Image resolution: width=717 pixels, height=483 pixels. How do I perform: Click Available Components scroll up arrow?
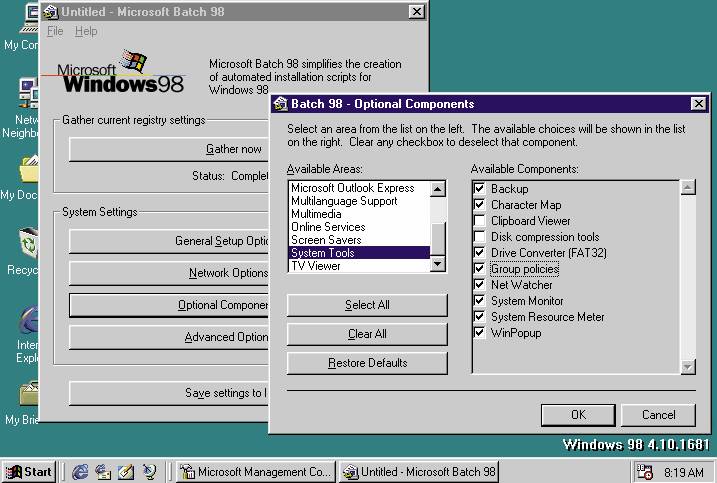[688, 187]
